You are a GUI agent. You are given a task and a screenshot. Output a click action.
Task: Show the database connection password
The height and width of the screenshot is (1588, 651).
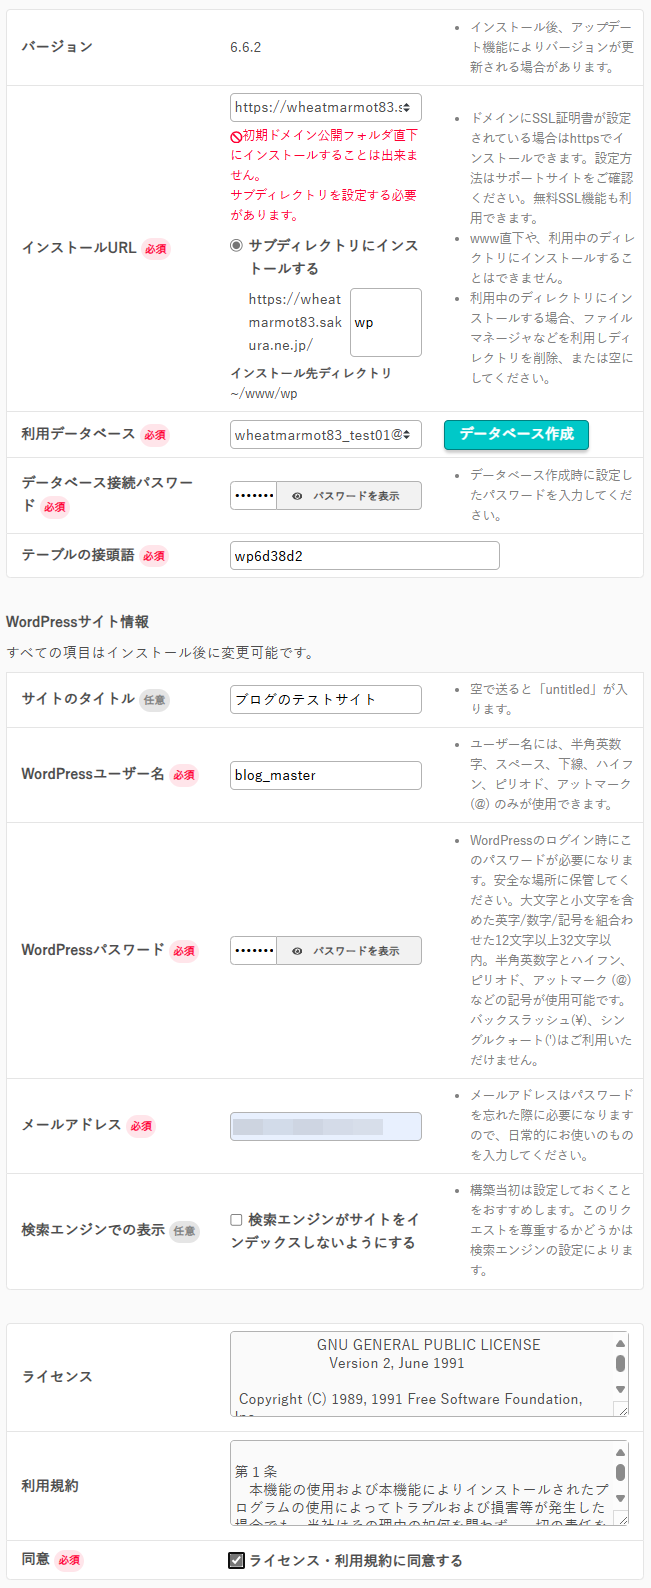[x=349, y=496]
